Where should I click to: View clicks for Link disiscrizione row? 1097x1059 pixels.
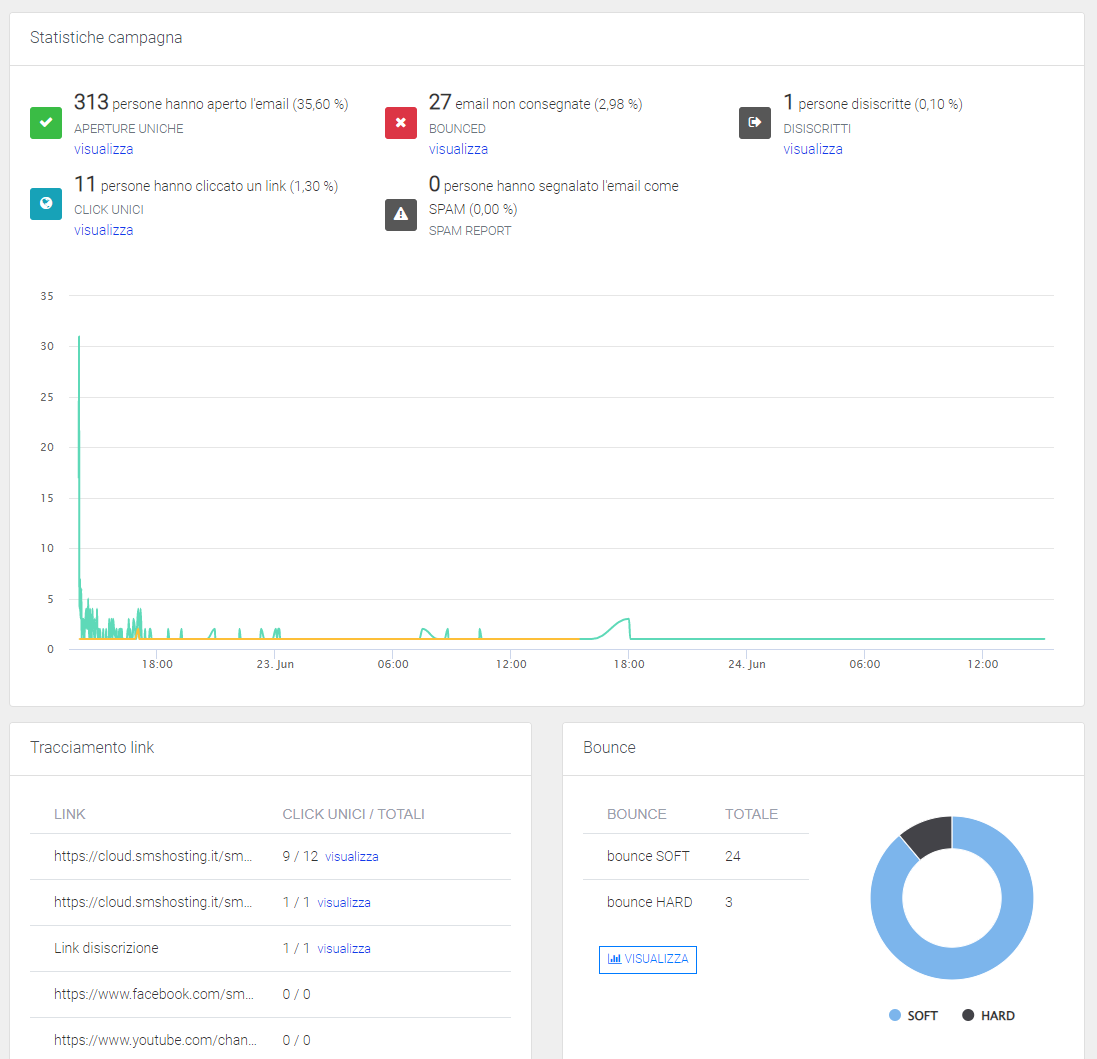click(343, 949)
